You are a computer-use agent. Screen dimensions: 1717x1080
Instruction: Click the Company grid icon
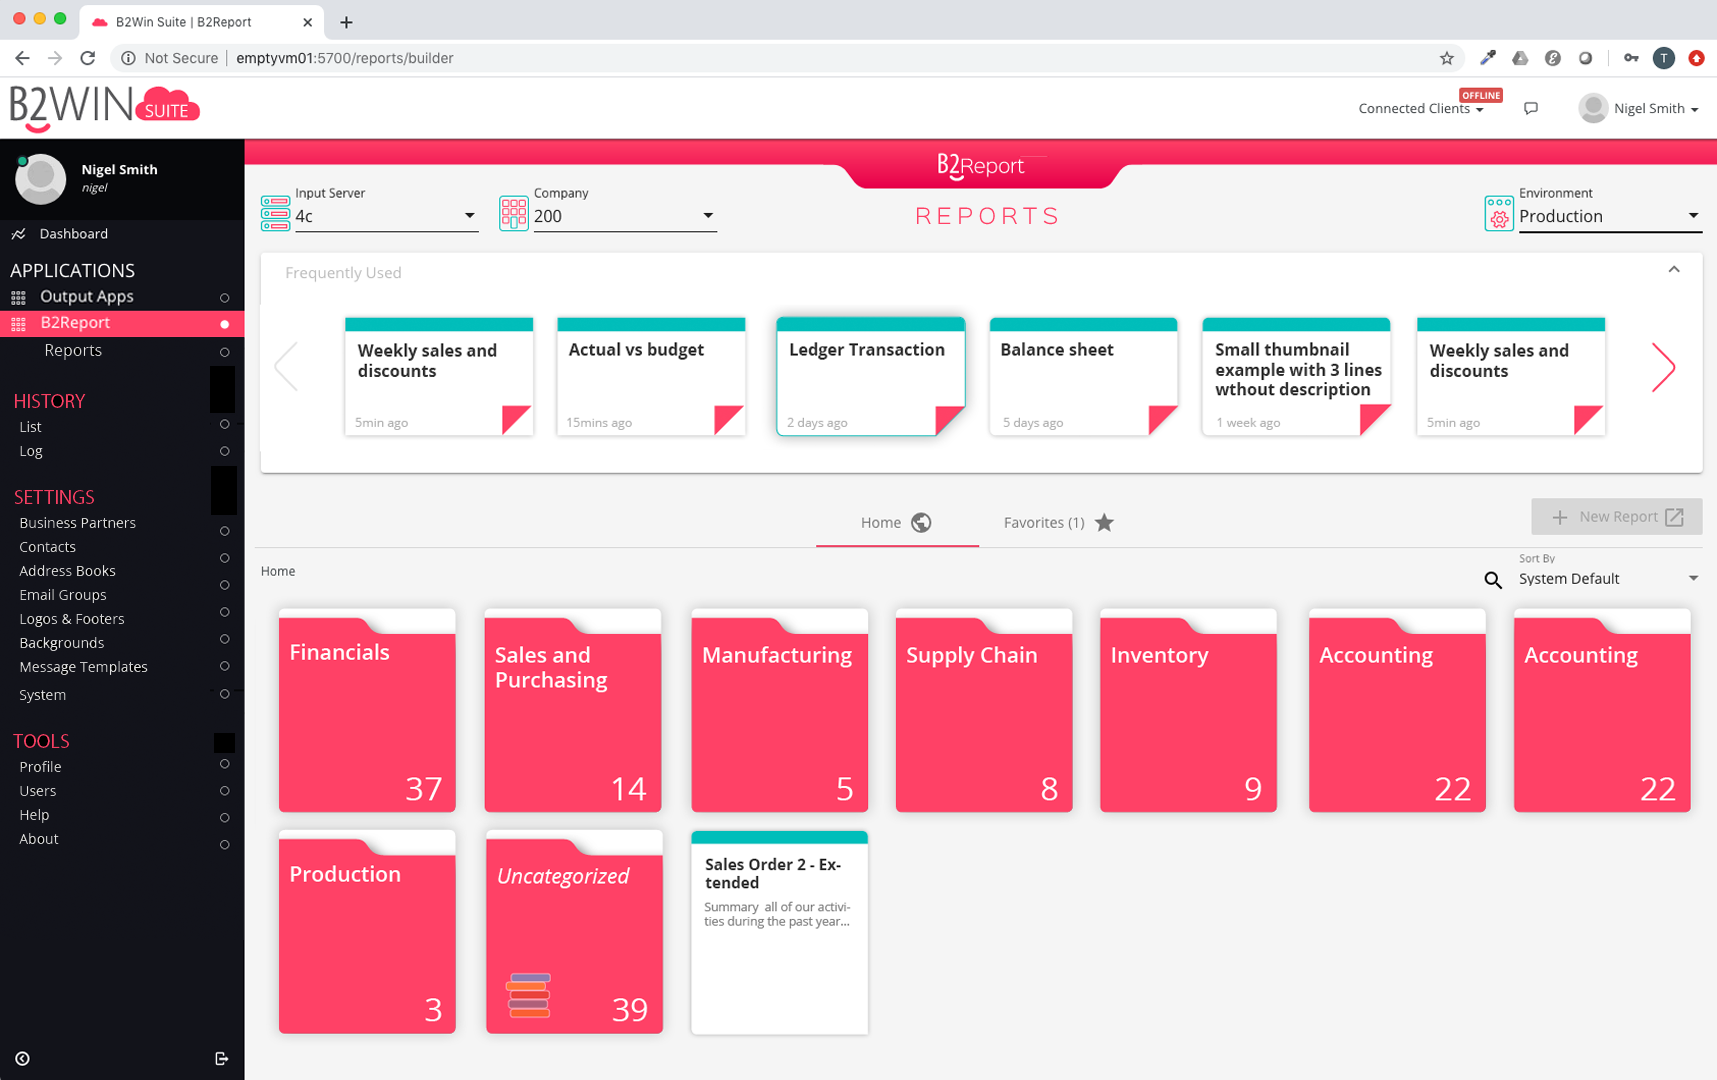[513, 214]
